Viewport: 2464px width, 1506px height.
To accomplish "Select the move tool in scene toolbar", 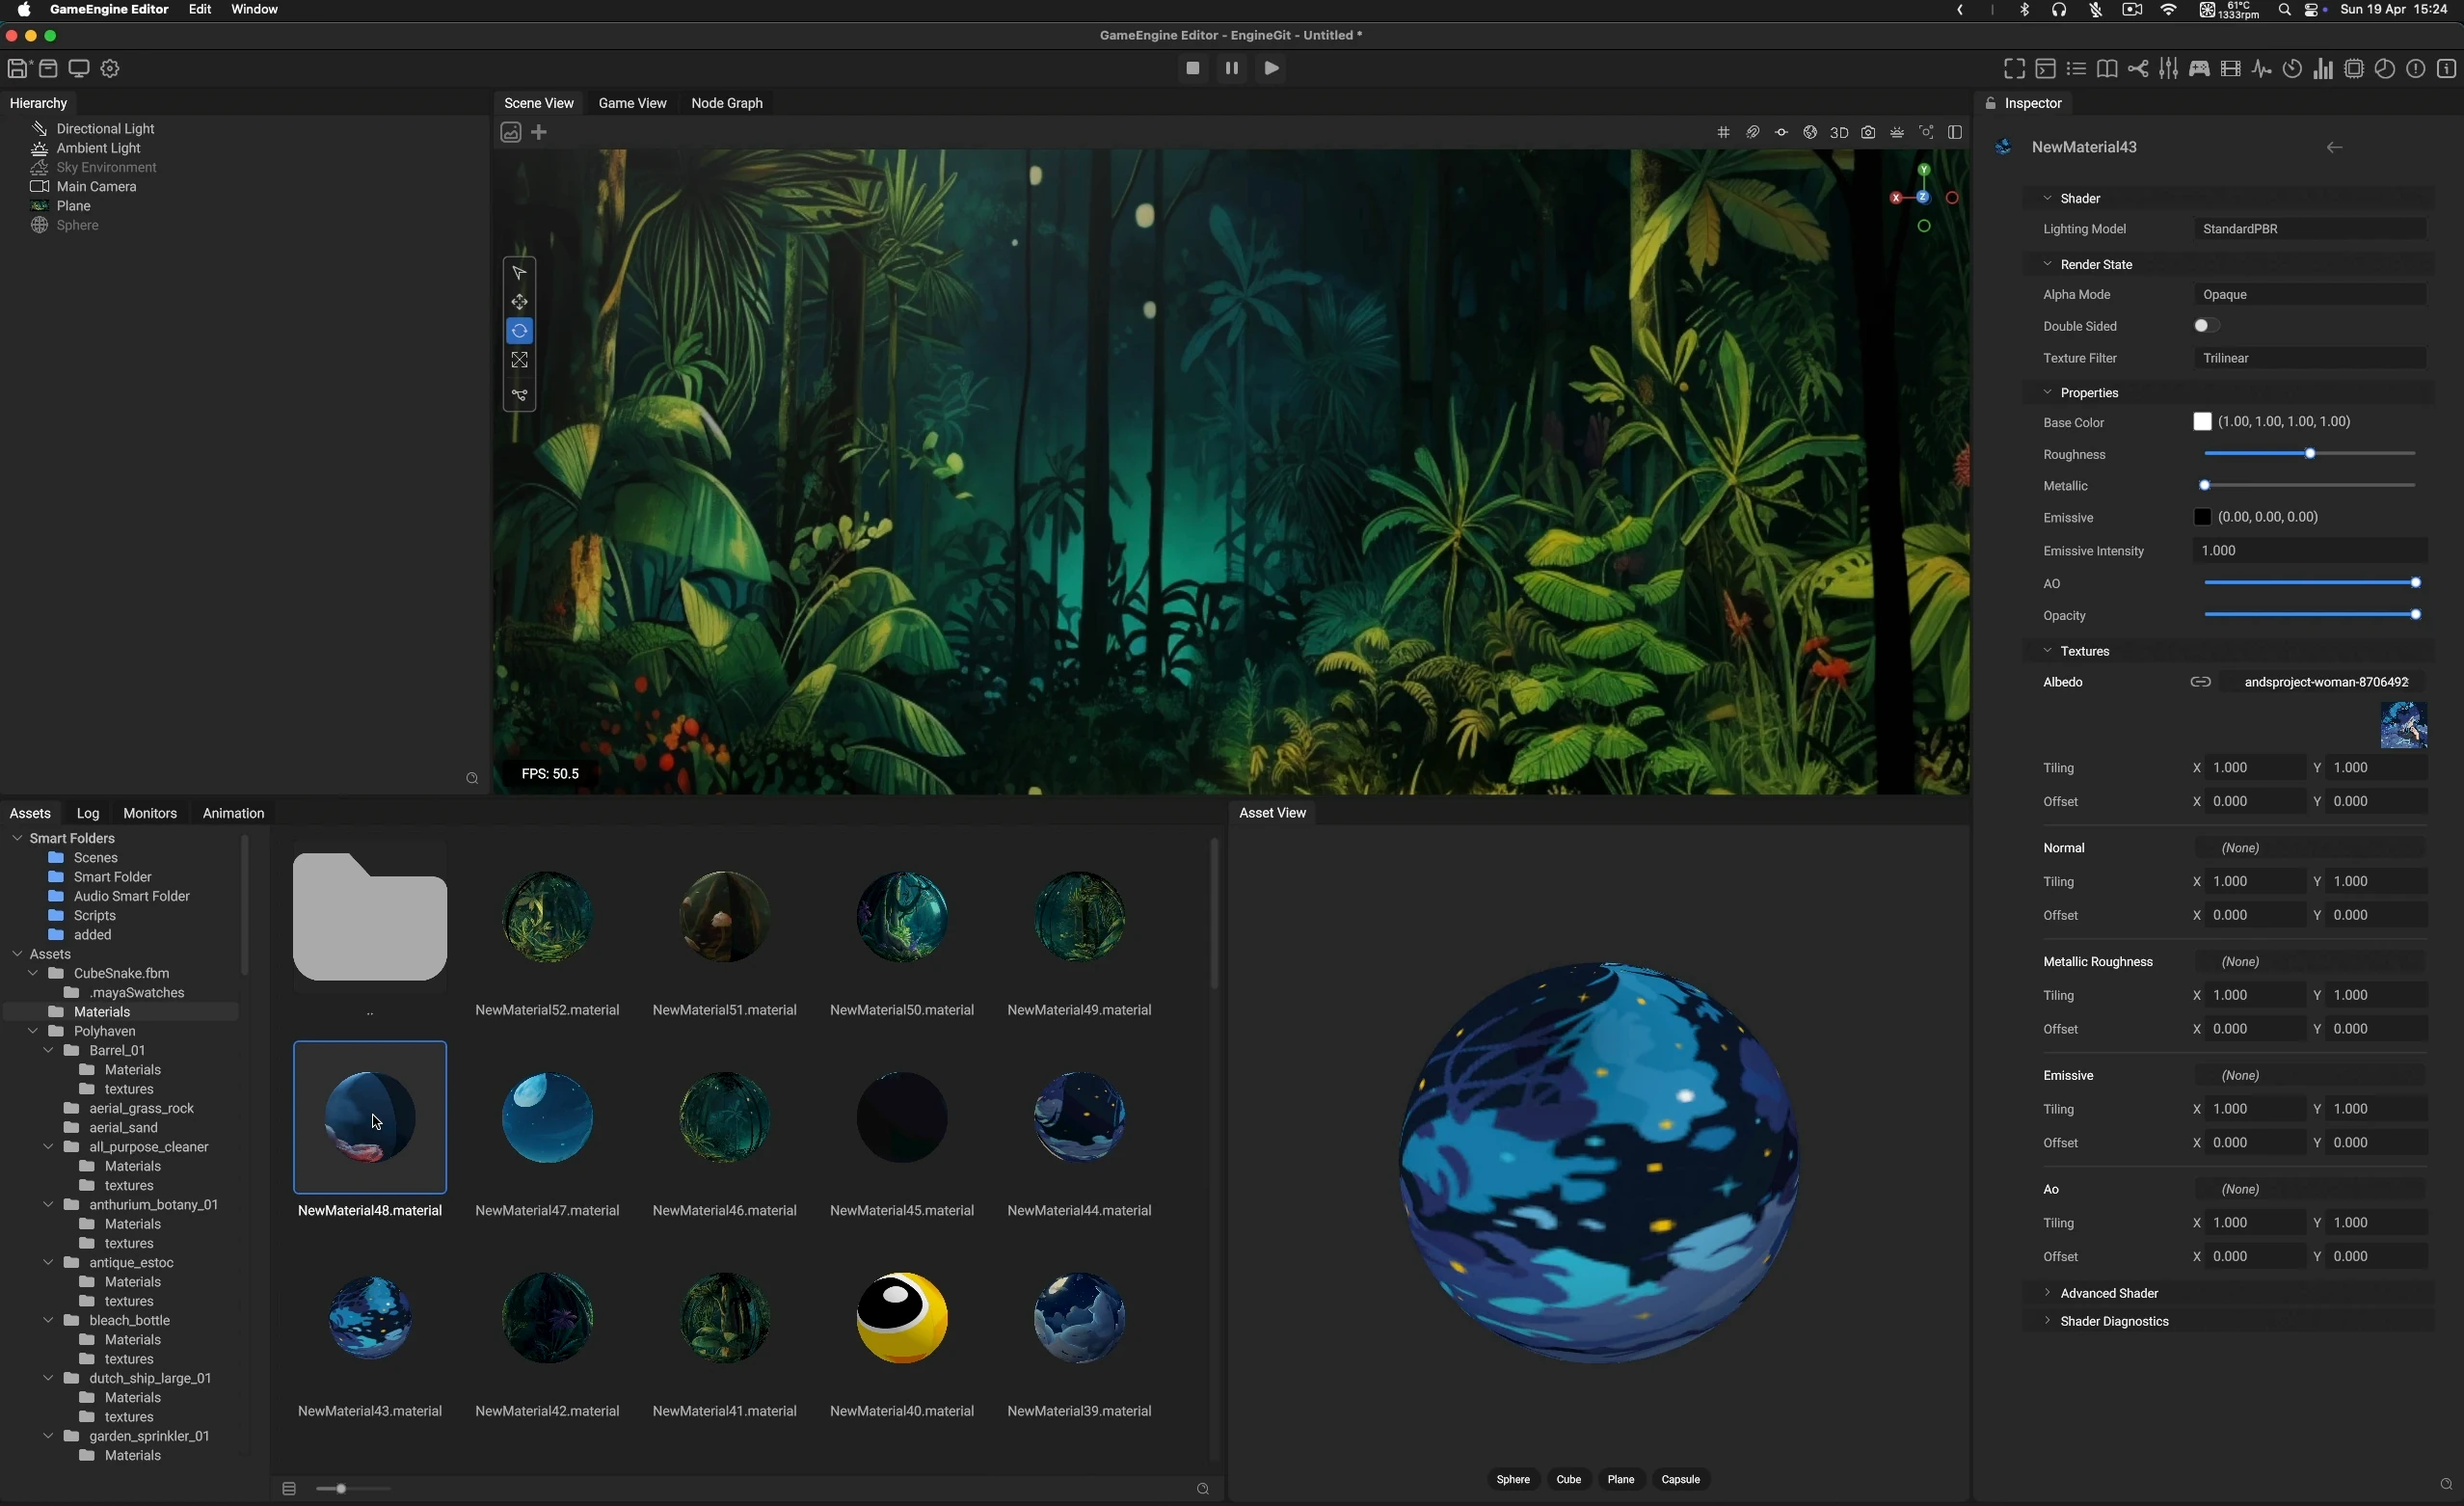I will (519, 301).
